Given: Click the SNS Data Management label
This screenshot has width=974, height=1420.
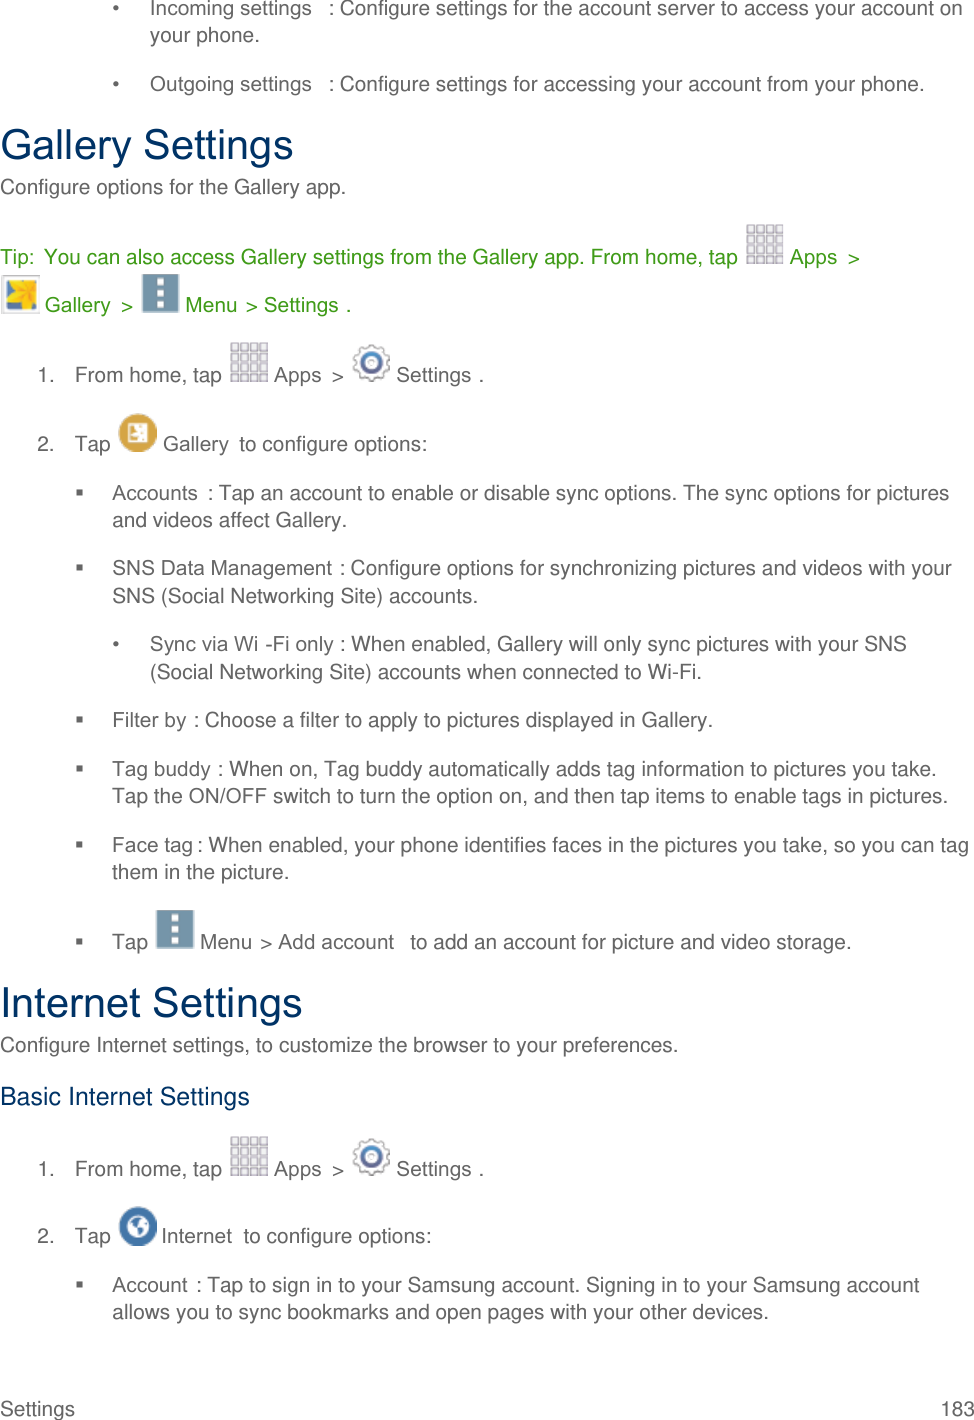Looking at the screenshot, I should point(221,568).
